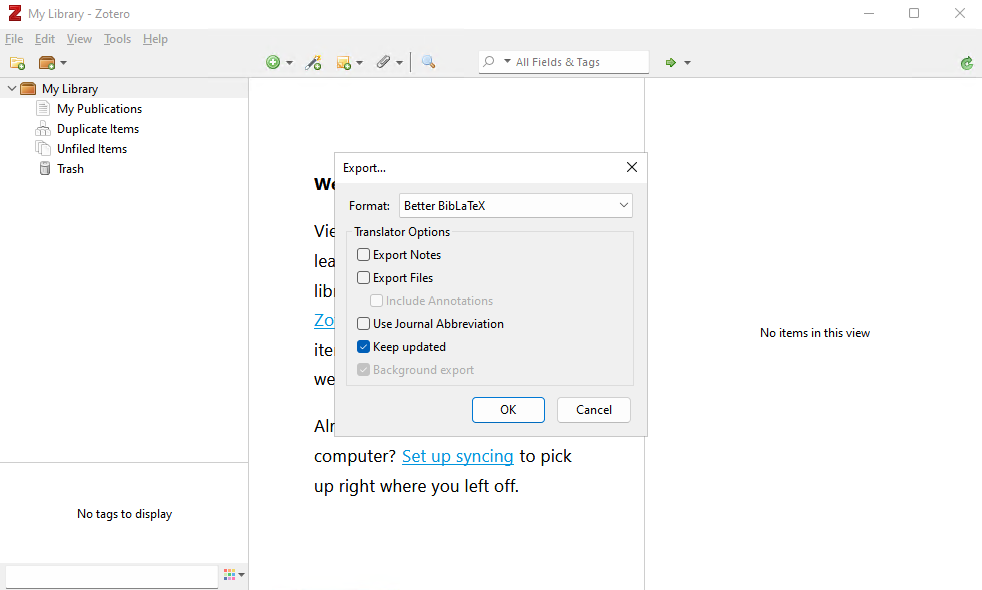Open the Format dropdown Better BibLaTeX
Viewport: 982px width, 590px height.
click(x=516, y=205)
